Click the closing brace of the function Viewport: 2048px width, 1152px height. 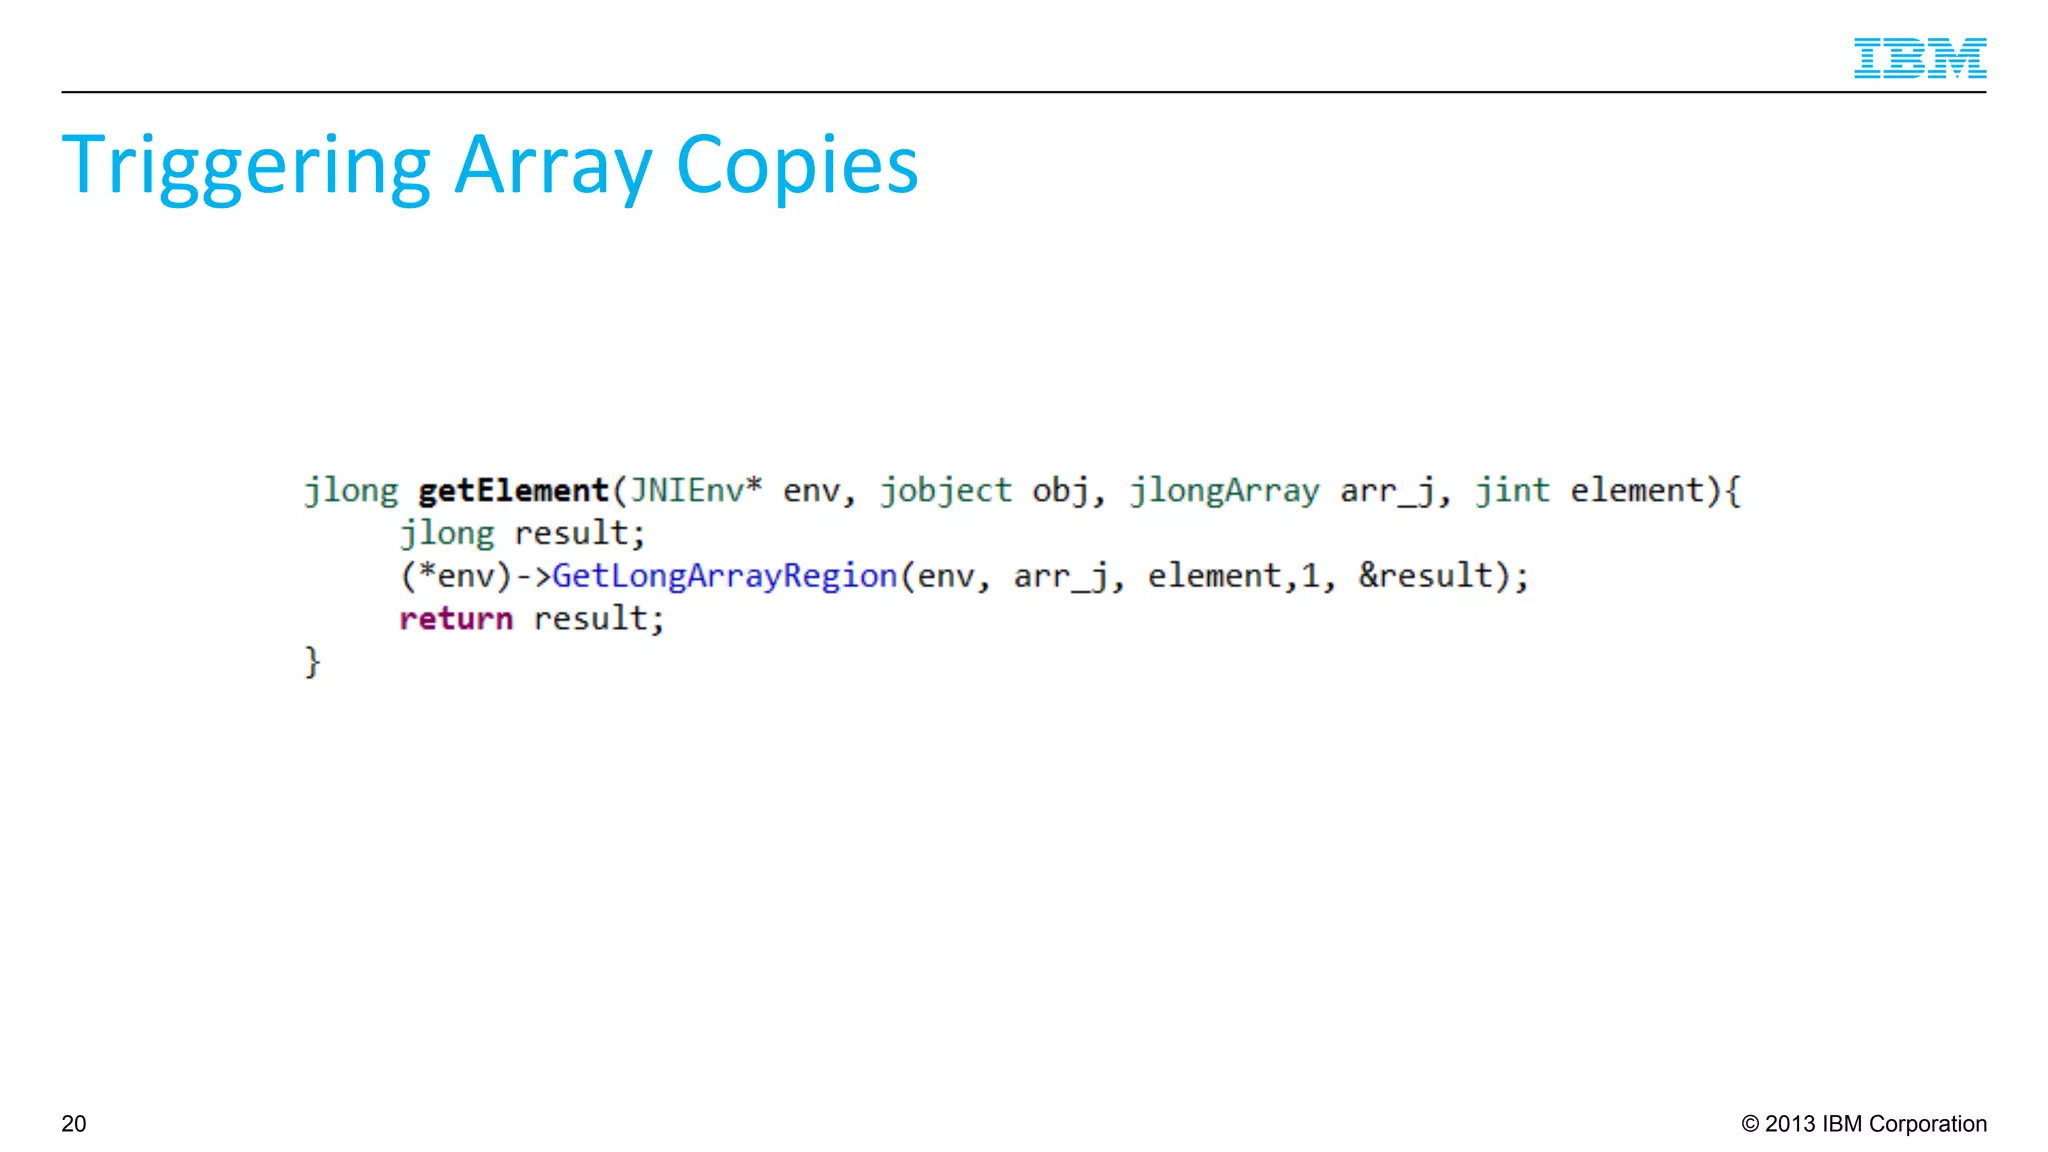pyautogui.click(x=312, y=662)
